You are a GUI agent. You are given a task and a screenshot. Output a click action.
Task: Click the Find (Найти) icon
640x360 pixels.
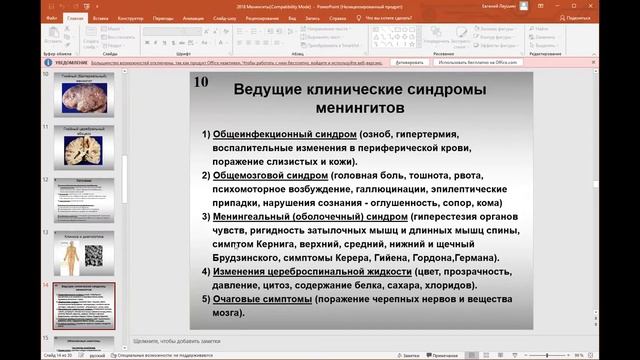pyautogui.click(x=532, y=29)
